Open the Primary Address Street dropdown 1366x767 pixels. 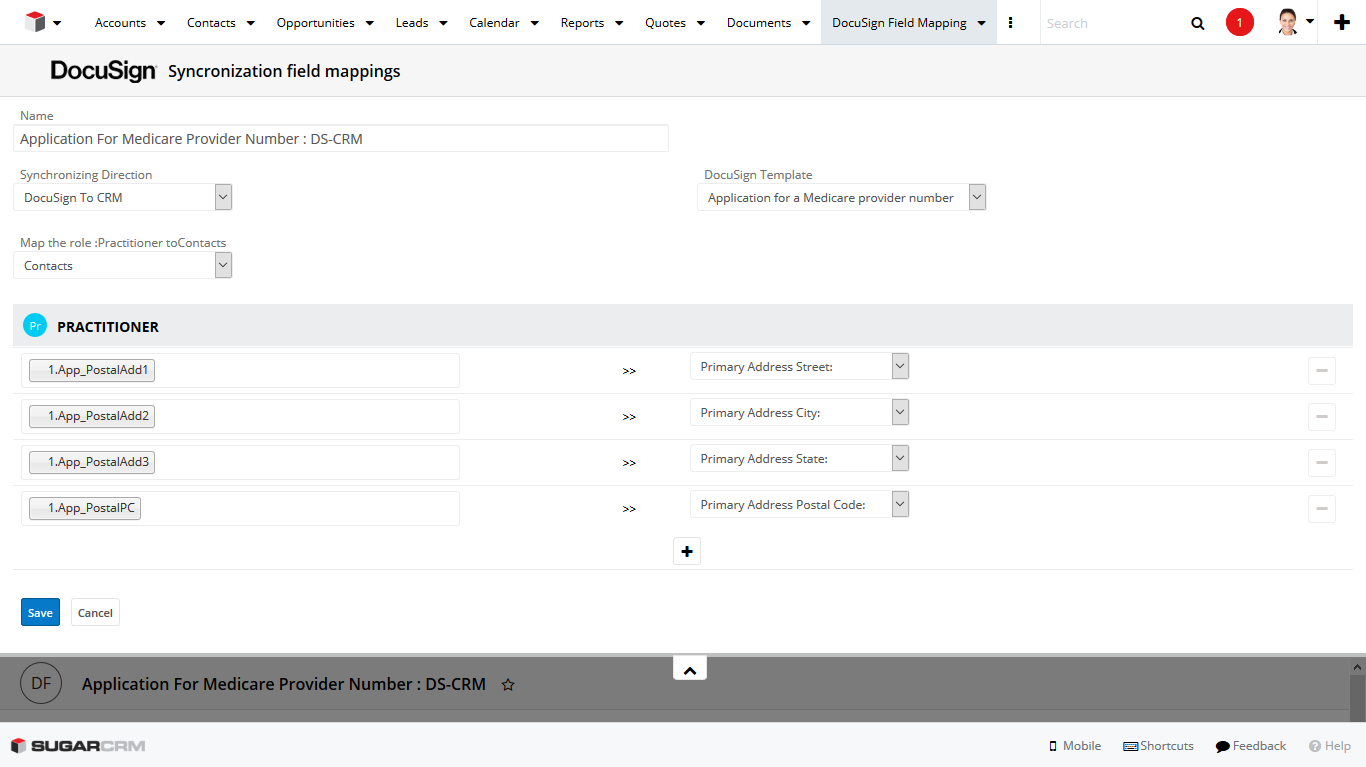[799, 366]
